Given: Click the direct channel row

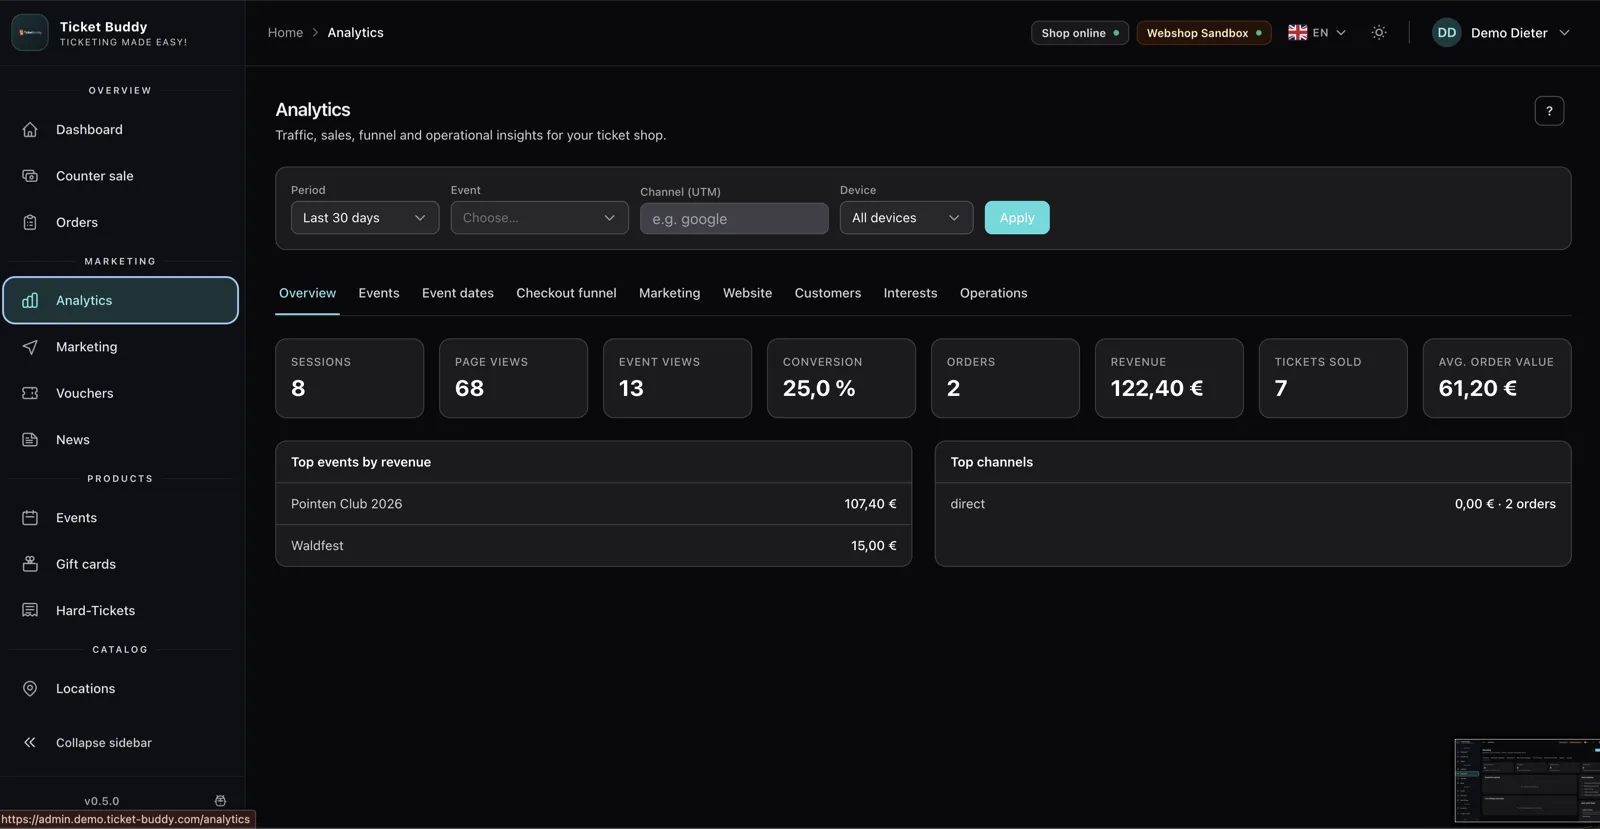Looking at the screenshot, I should [x=1253, y=504].
